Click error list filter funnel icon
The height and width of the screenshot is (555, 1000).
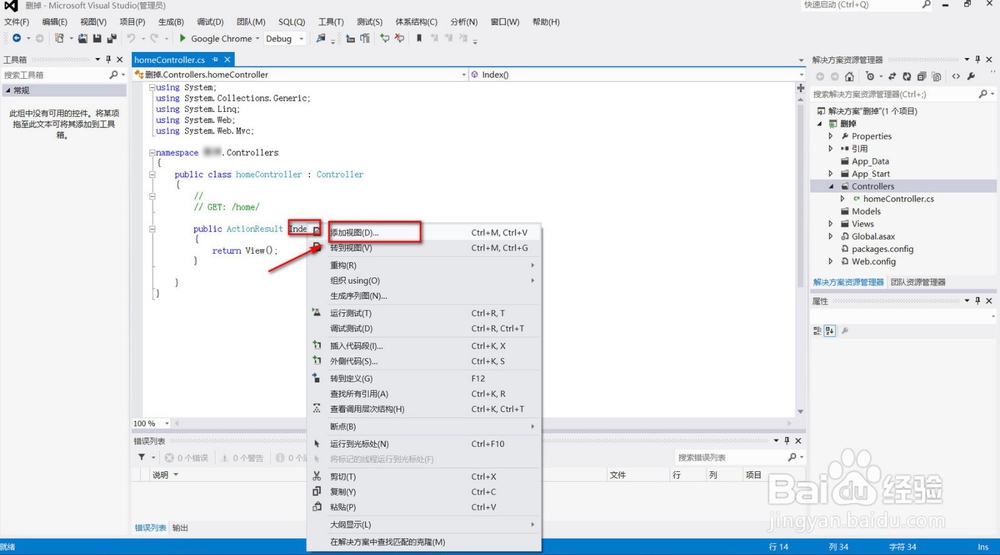[x=142, y=457]
